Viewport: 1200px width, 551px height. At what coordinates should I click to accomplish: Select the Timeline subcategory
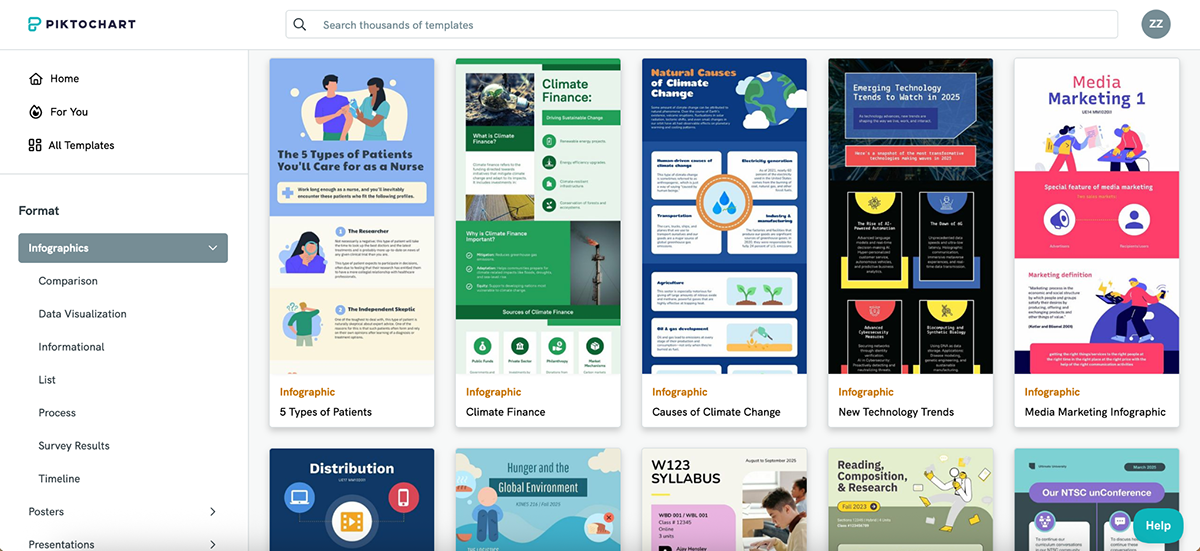[x=59, y=479]
